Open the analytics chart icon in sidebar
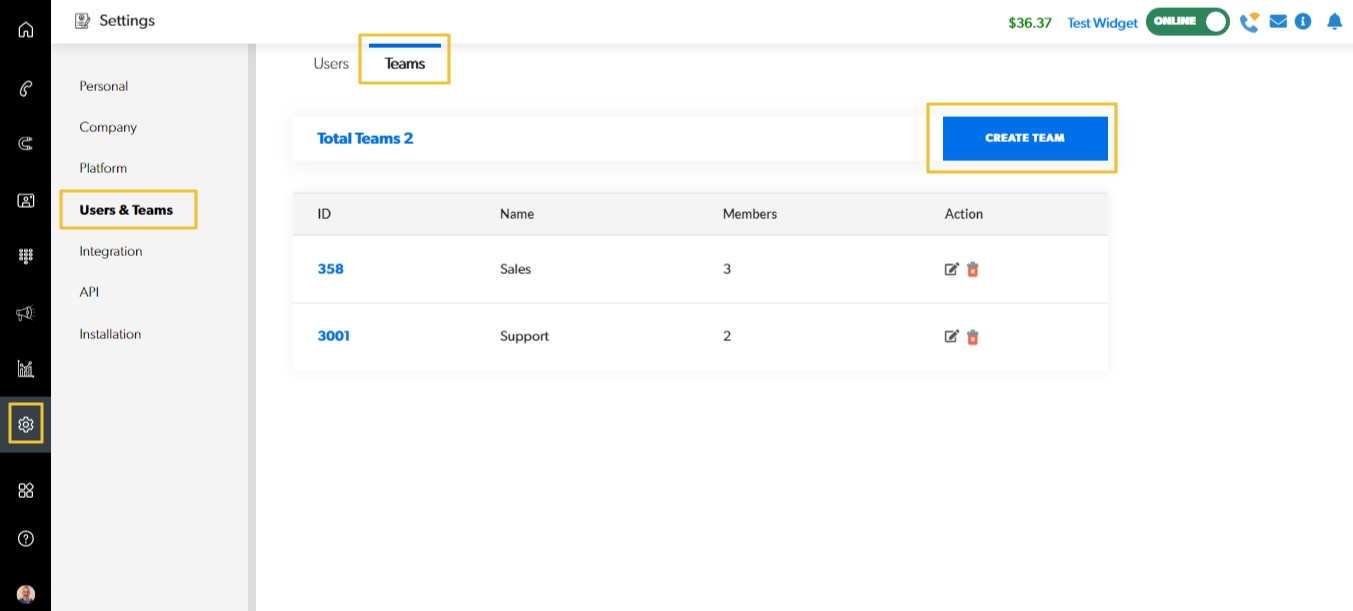This screenshot has height=611, width=1353. pyautogui.click(x=26, y=369)
